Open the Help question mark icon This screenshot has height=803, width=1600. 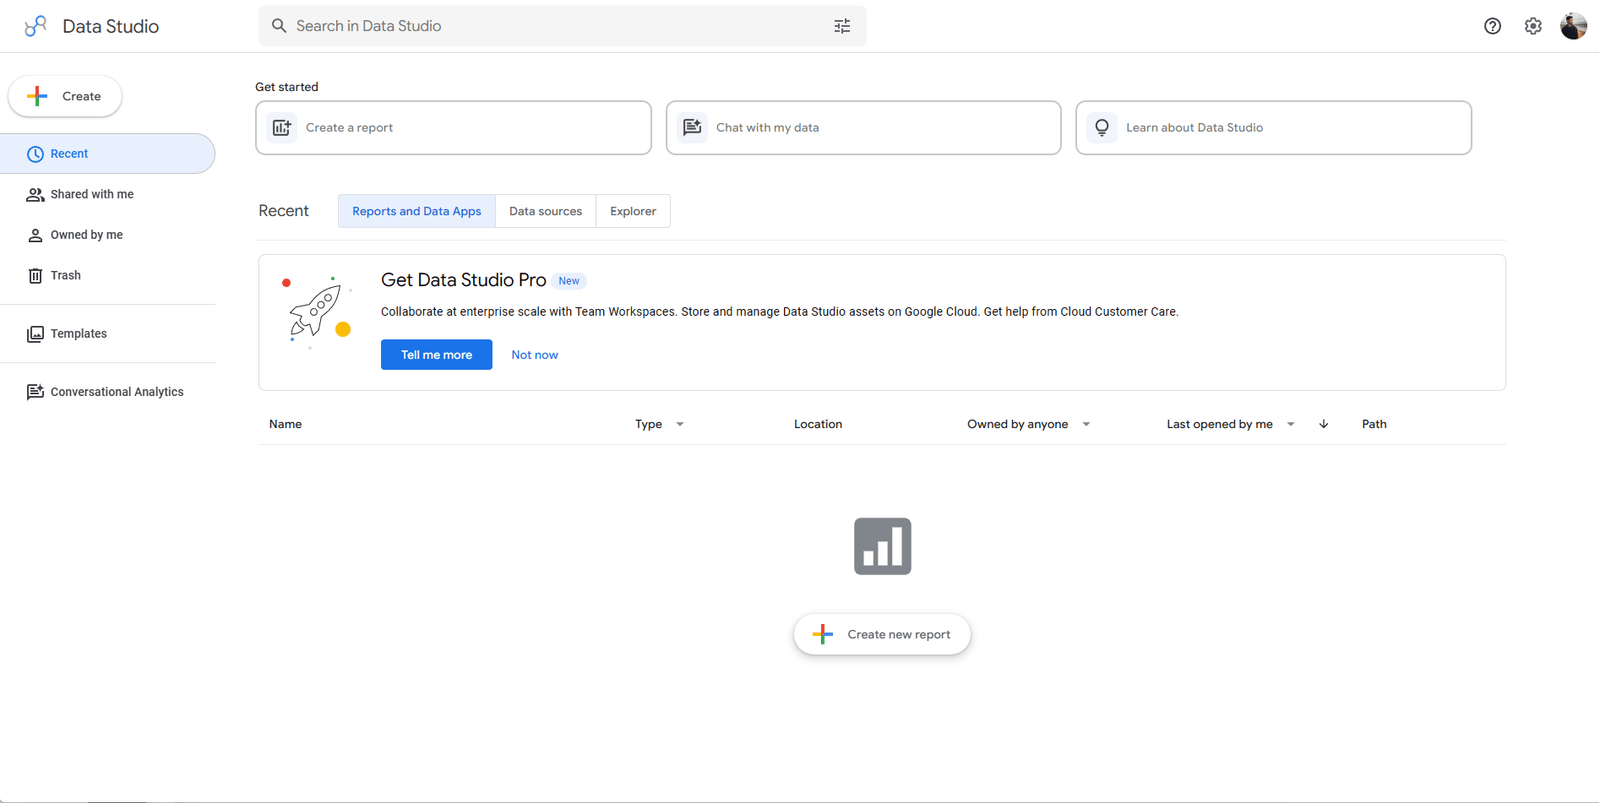pyautogui.click(x=1492, y=26)
